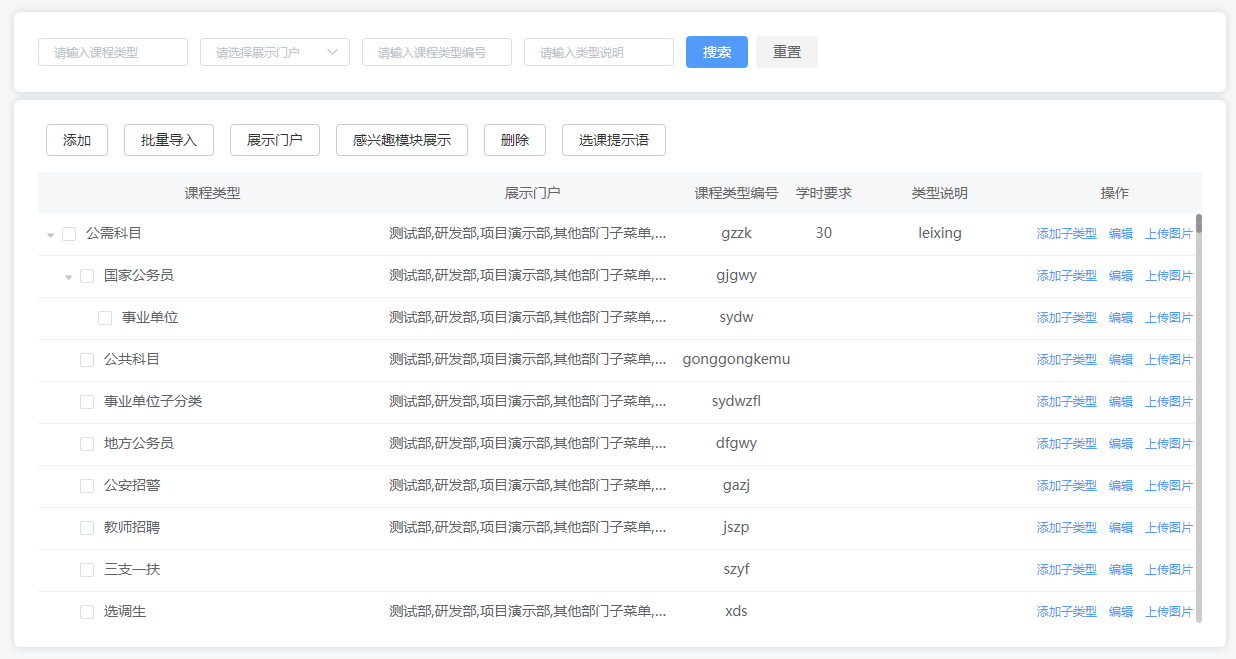Click 编辑 in the 教师招聘 row
1236x659 pixels.
(1121, 528)
